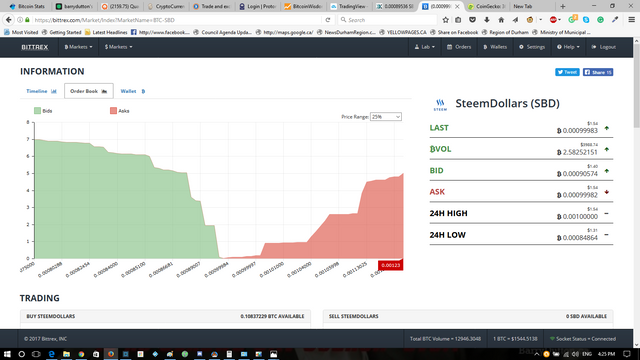640x360 pixels.
Task: Click the BID price value 0.00090574
Action: click(580, 173)
